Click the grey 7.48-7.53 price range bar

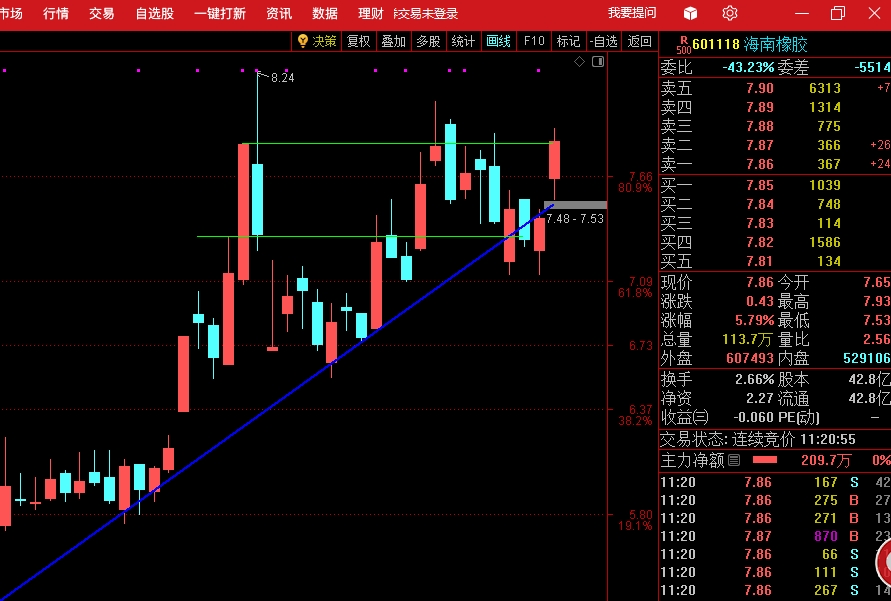point(575,205)
